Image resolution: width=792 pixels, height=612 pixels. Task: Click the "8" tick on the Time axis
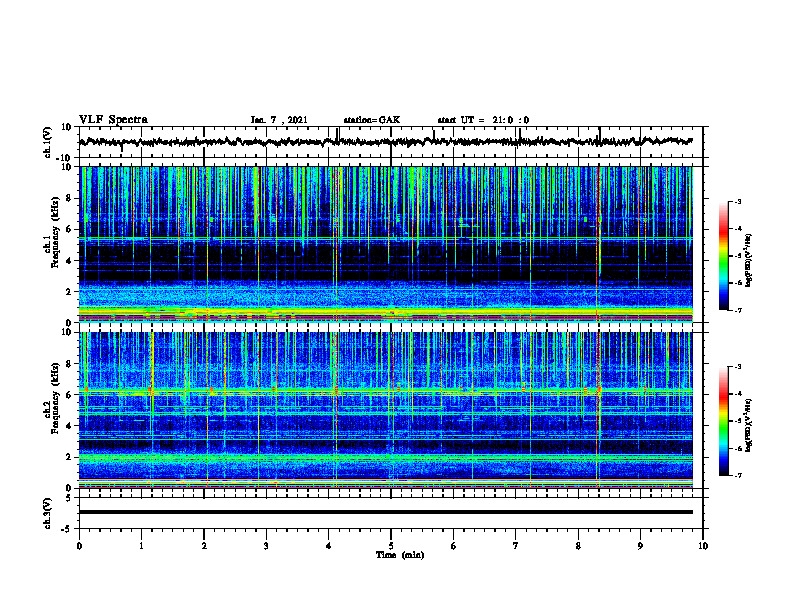tap(578, 546)
